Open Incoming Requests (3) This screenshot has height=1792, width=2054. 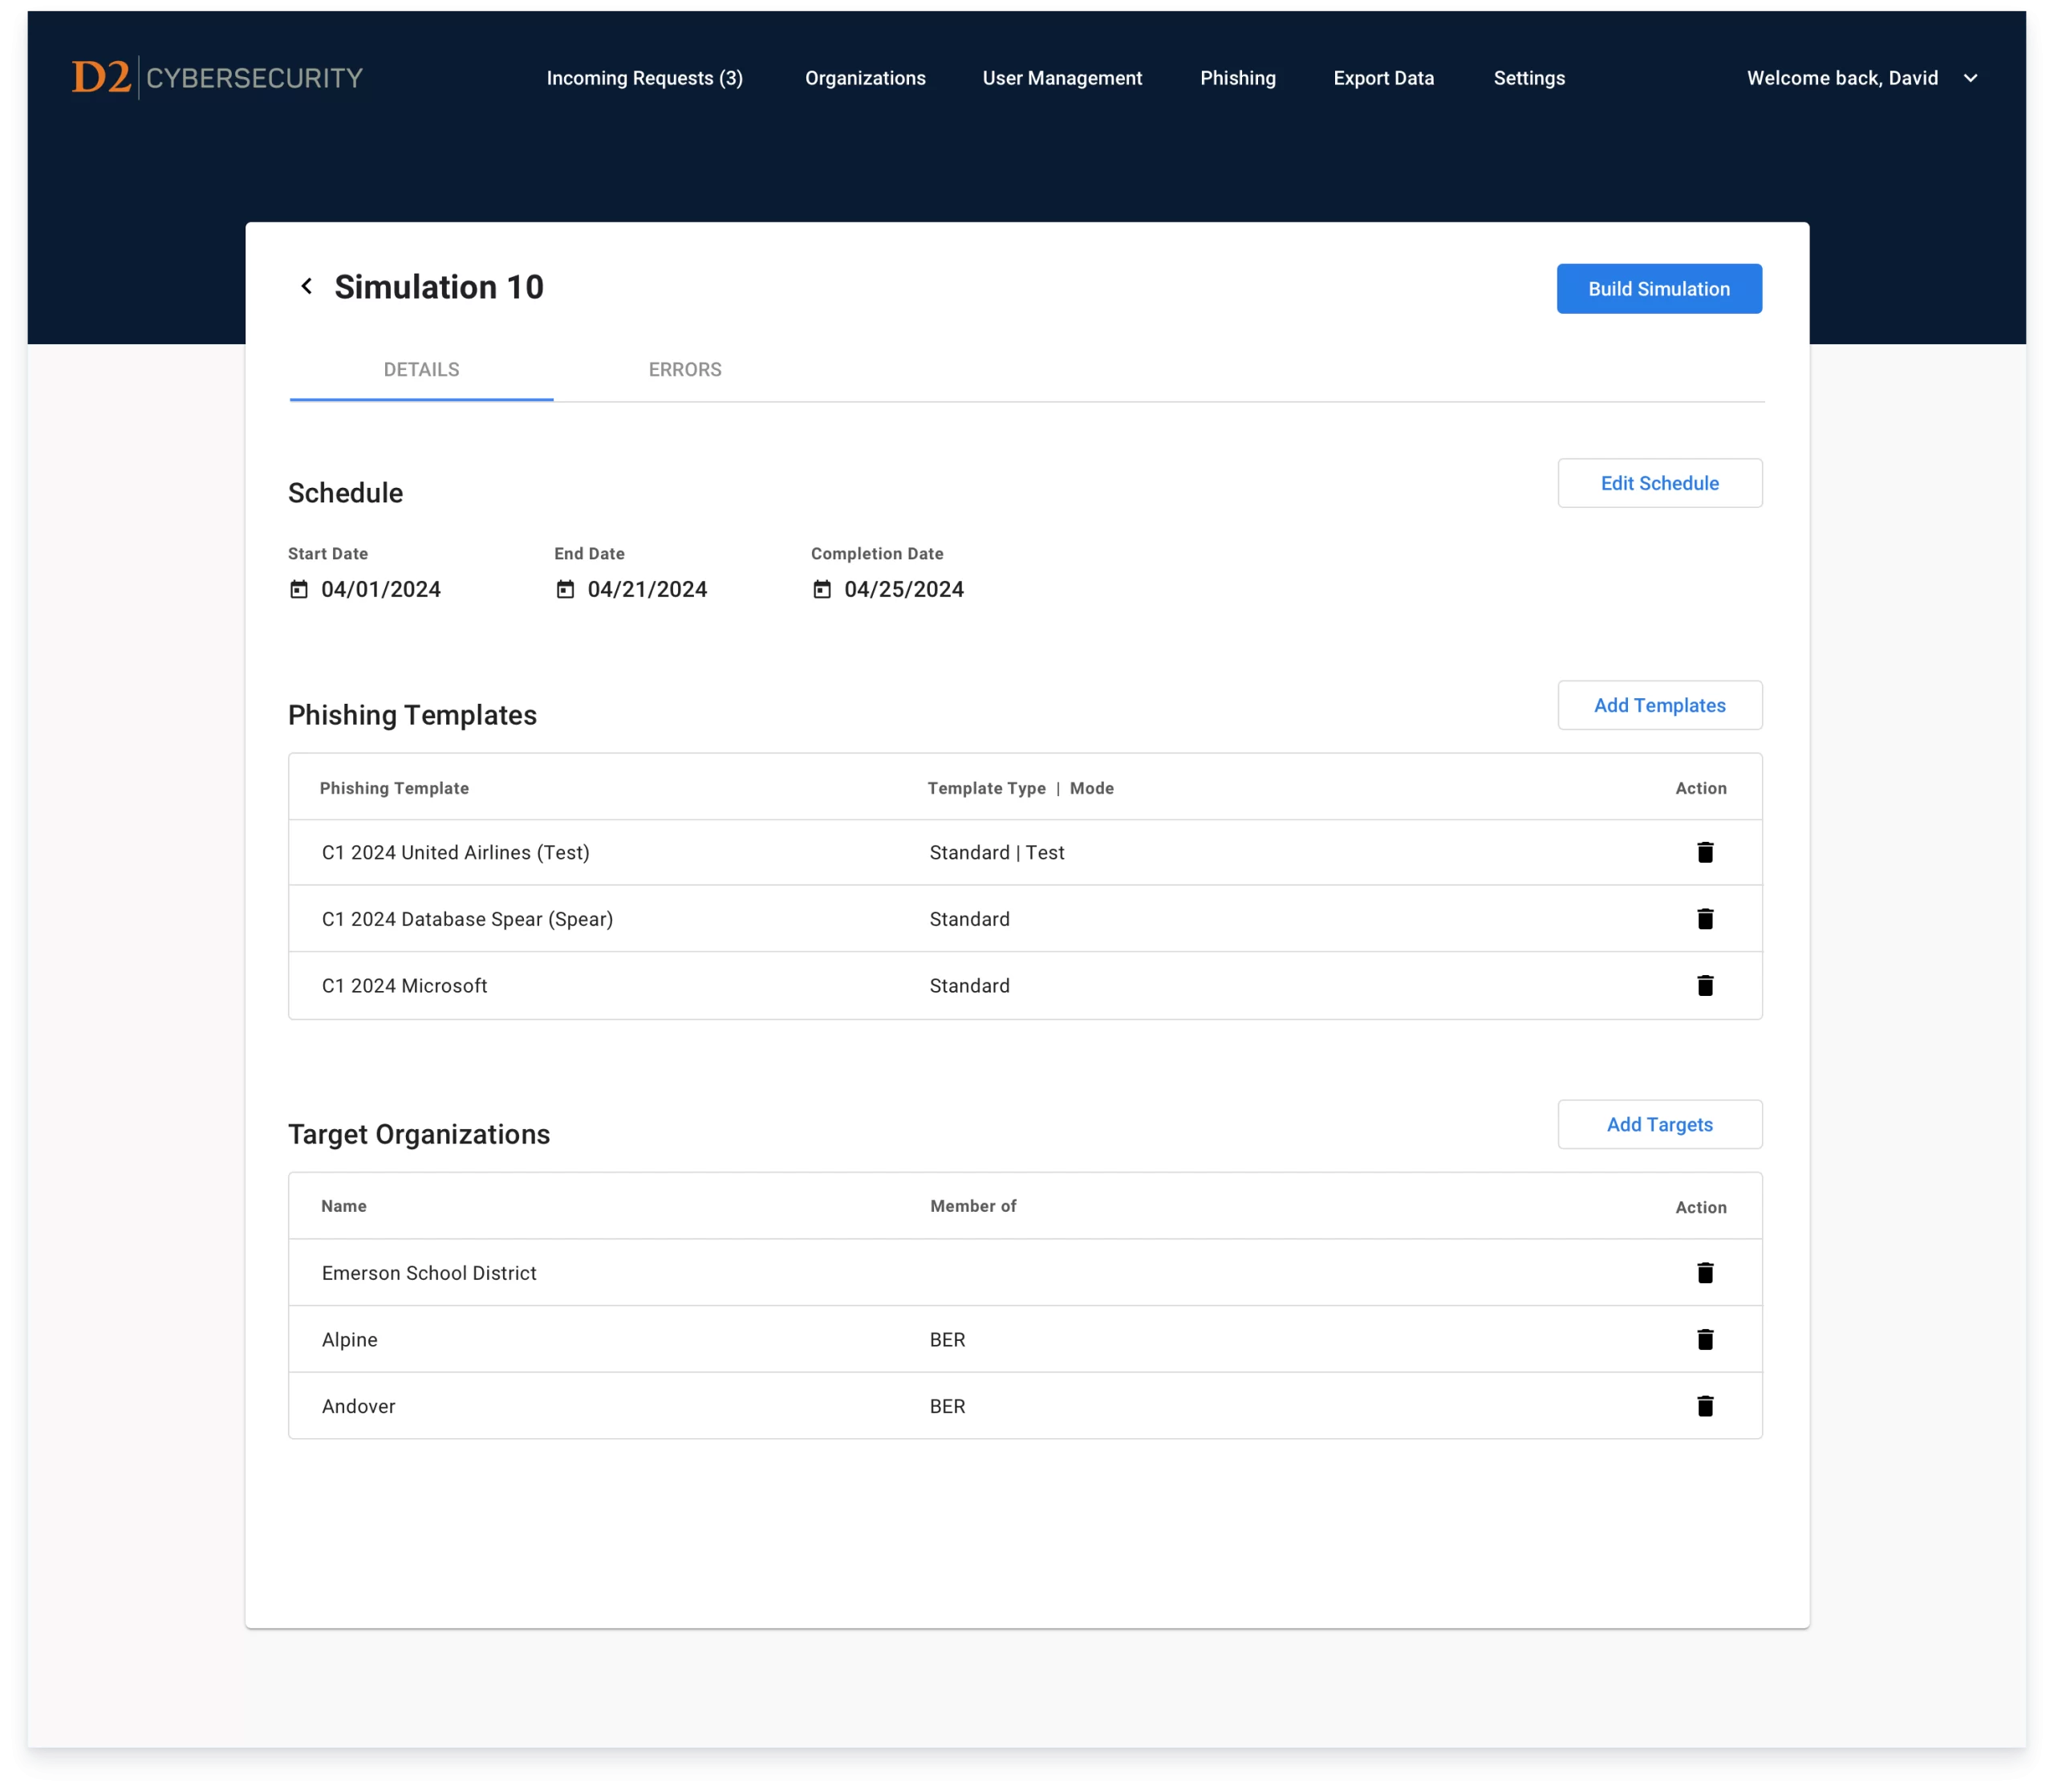click(645, 78)
